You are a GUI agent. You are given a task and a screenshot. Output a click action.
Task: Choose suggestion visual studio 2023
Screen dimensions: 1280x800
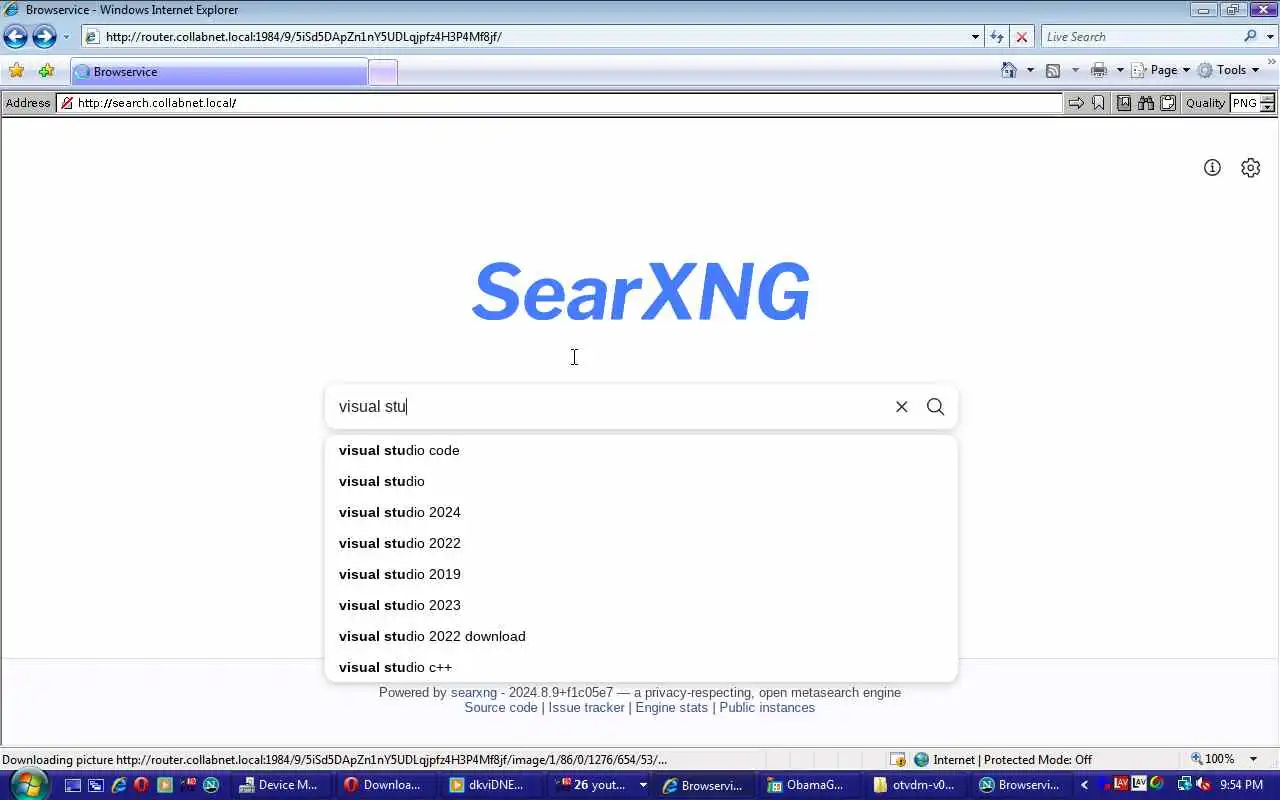[641, 605]
